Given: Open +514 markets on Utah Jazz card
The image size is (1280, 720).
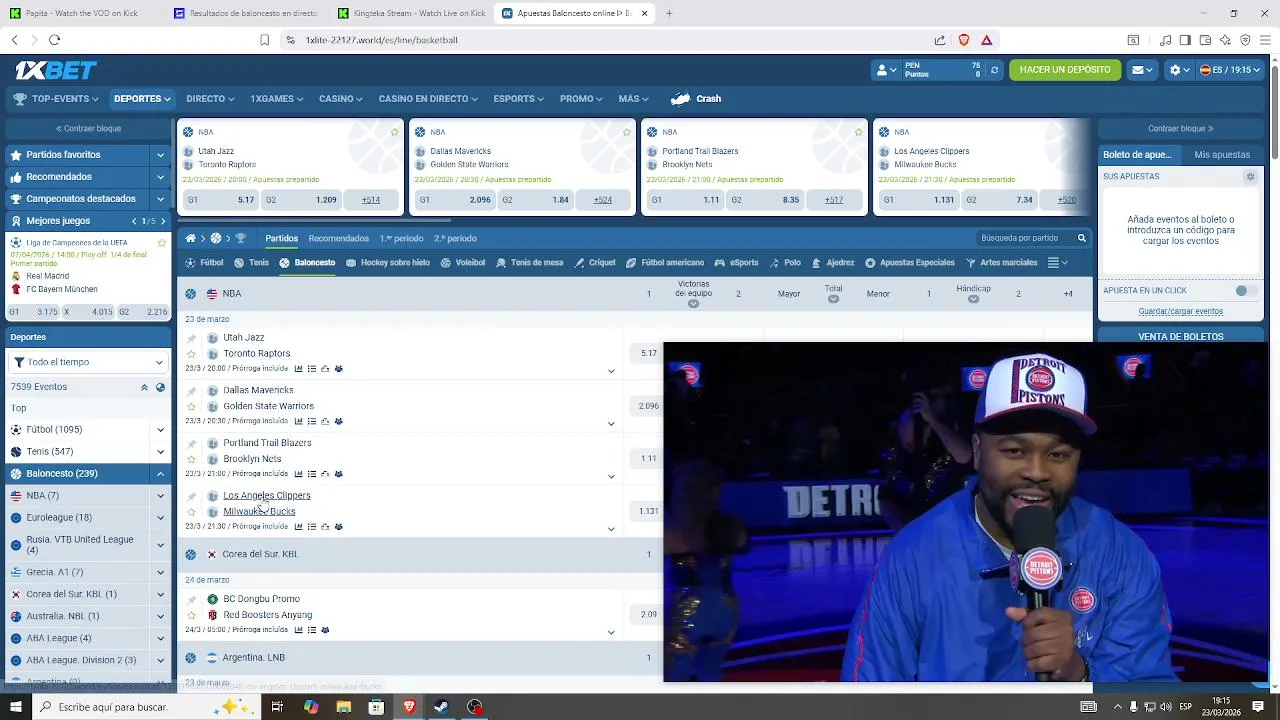Looking at the screenshot, I should (x=370, y=200).
